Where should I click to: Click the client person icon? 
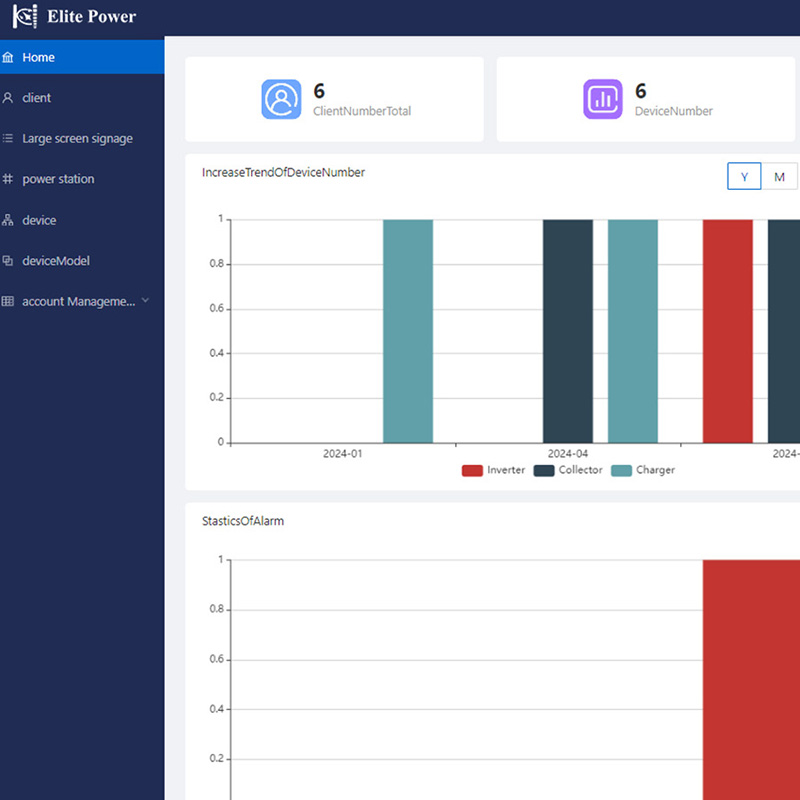[9, 98]
